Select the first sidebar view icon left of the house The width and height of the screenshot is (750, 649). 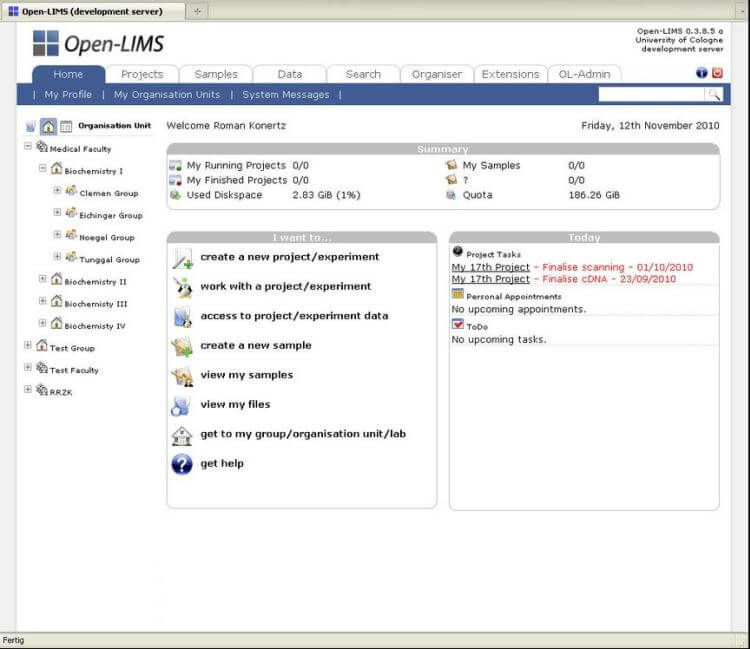(31, 126)
